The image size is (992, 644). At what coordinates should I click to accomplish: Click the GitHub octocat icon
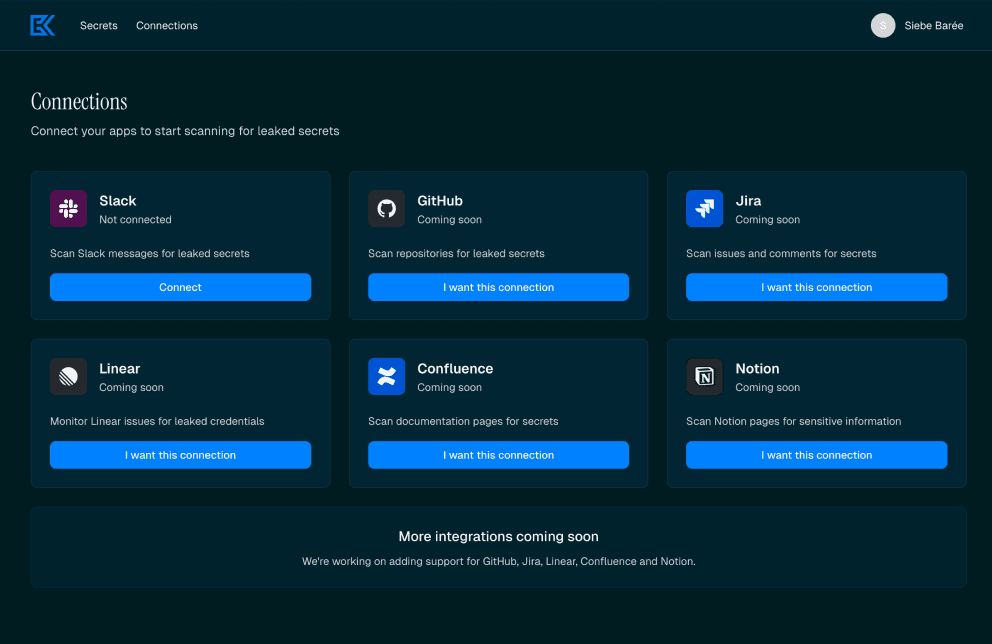386,209
